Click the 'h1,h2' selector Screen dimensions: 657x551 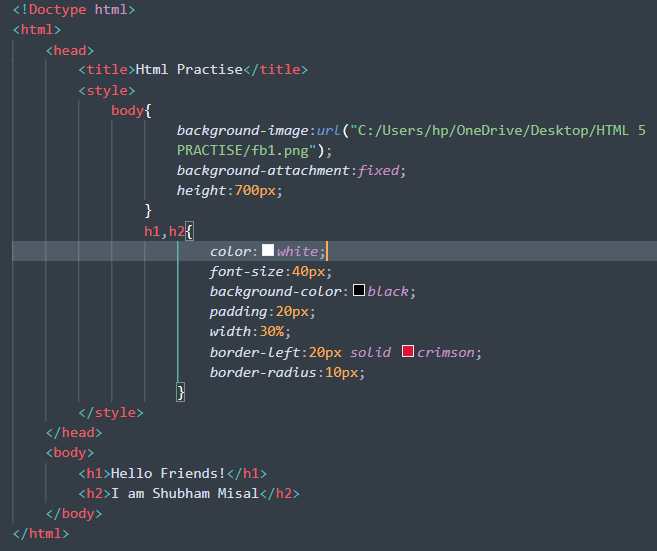click(x=164, y=231)
